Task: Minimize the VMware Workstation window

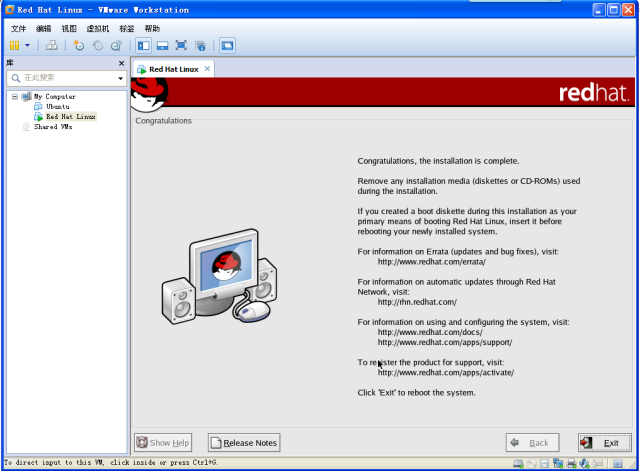Action: point(599,10)
